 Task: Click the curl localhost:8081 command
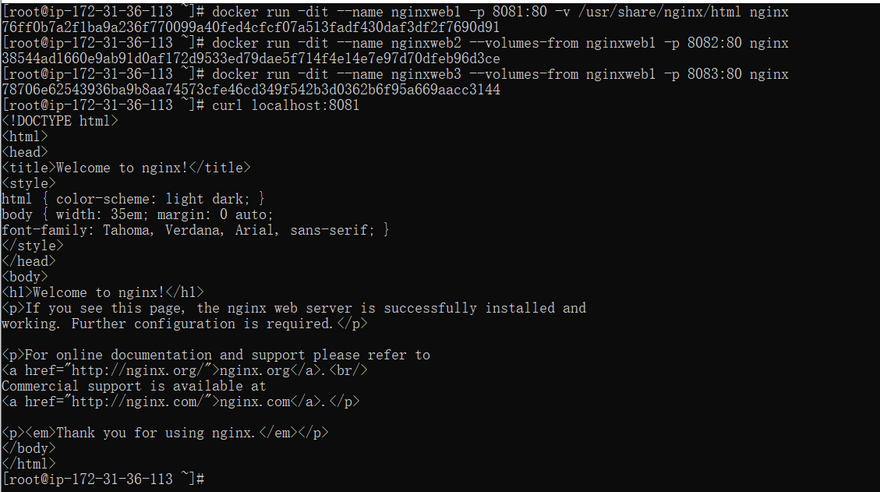point(285,105)
